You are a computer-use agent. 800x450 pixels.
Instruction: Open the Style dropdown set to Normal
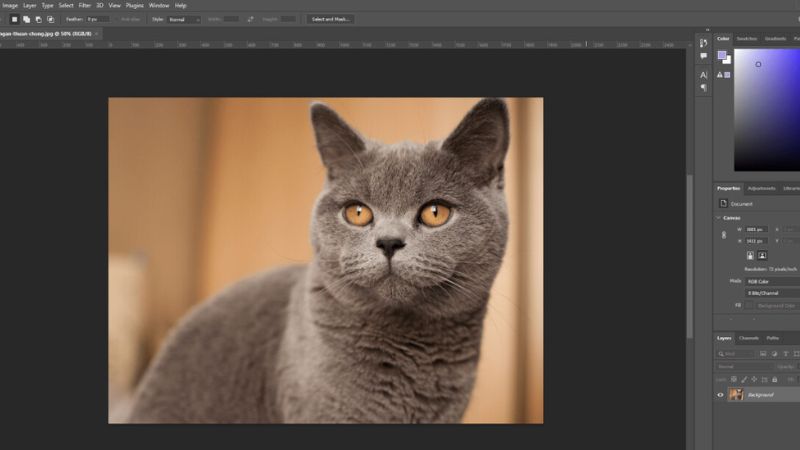(183, 19)
